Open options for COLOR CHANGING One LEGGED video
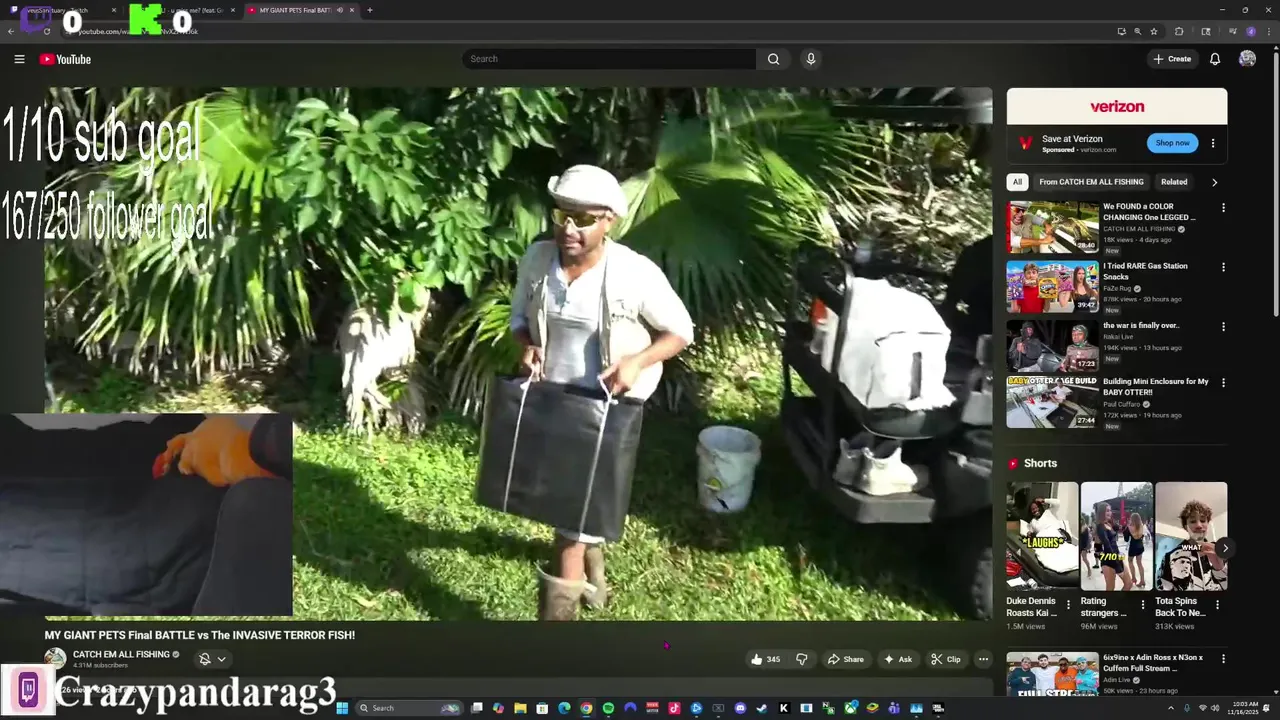 pyautogui.click(x=1223, y=208)
